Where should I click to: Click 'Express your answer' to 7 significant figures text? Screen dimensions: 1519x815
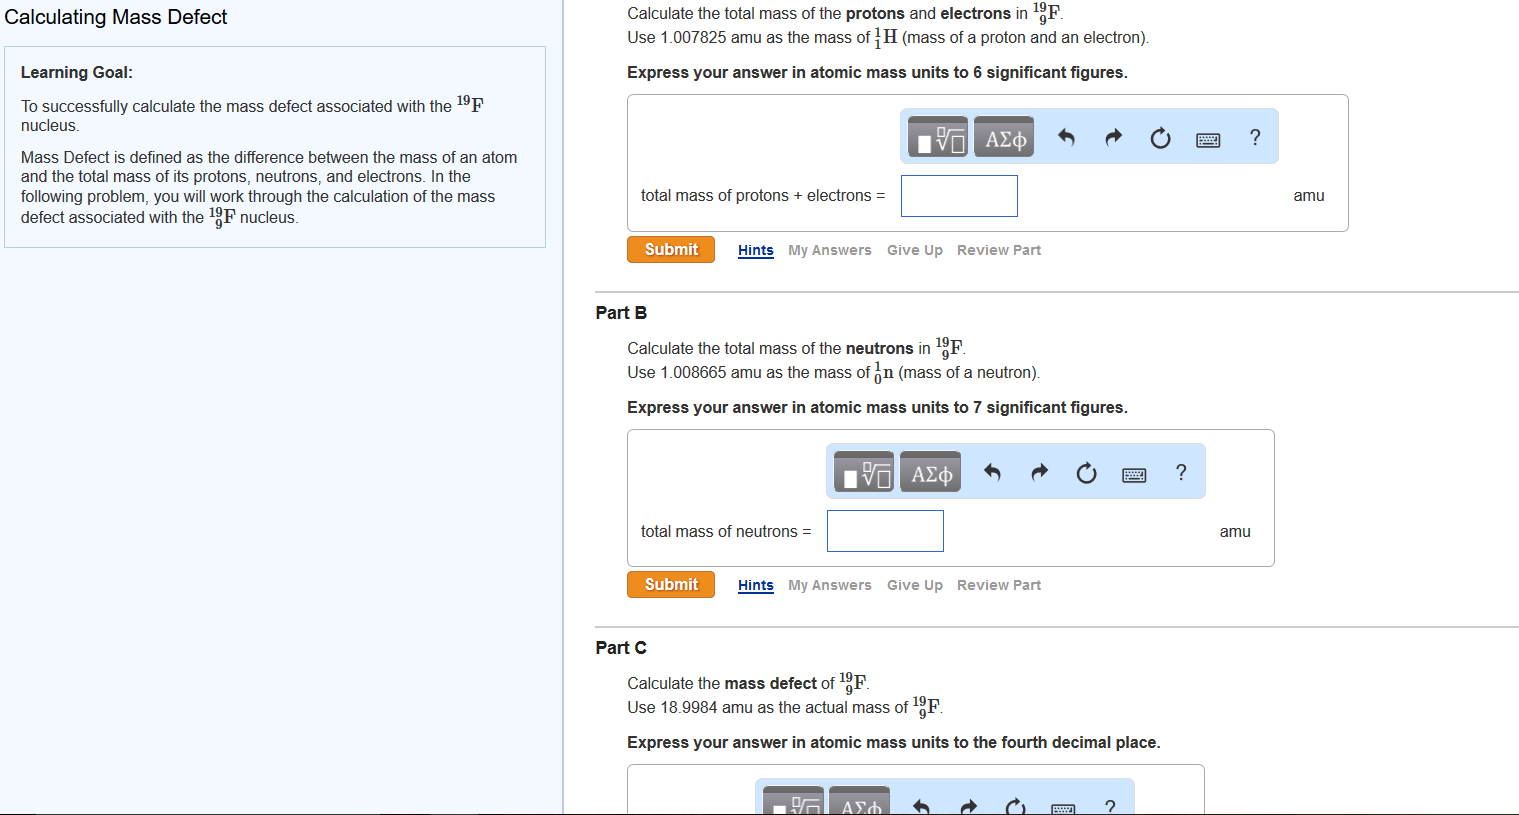pyautogui.click(x=877, y=407)
